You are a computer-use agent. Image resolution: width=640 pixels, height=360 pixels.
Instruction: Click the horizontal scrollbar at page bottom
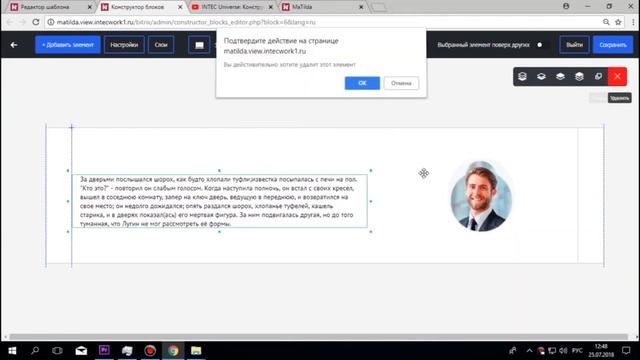pyautogui.click(x=318, y=337)
